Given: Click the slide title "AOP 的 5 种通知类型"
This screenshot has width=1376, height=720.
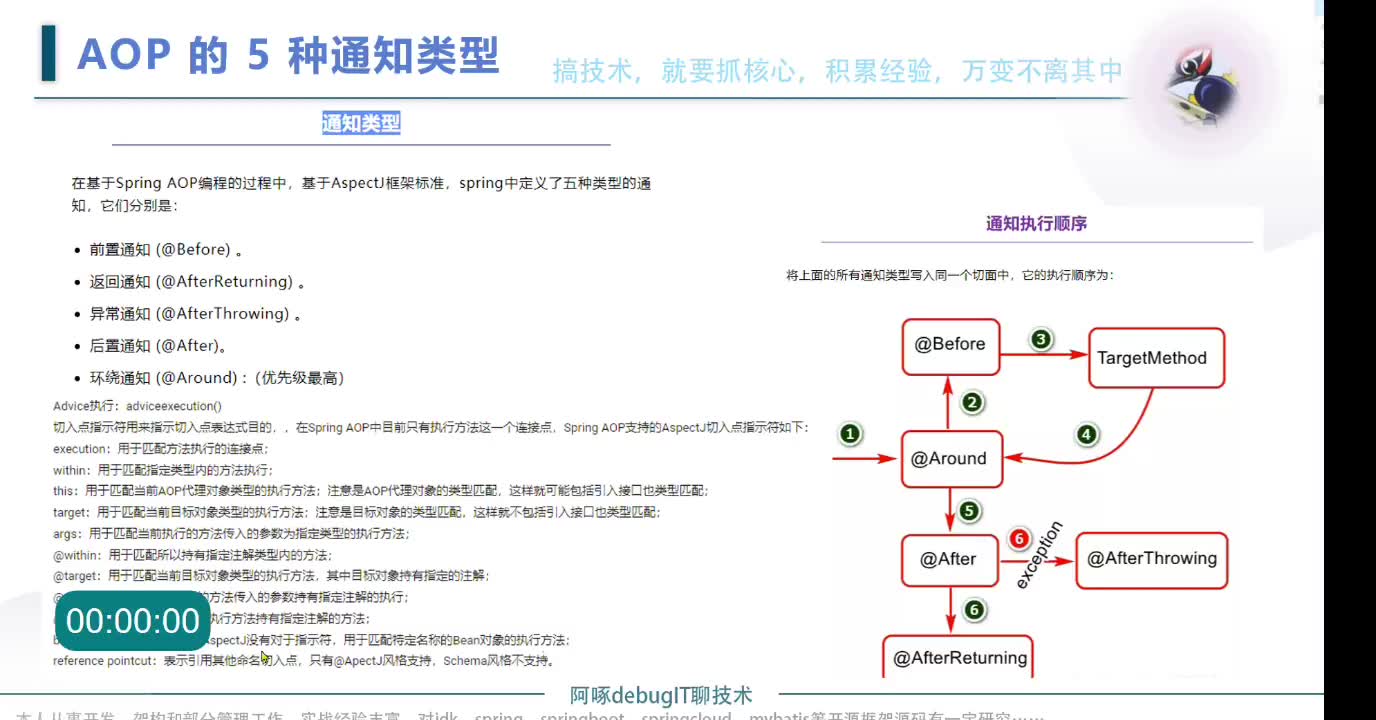Looking at the screenshot, I should point(288,54).
